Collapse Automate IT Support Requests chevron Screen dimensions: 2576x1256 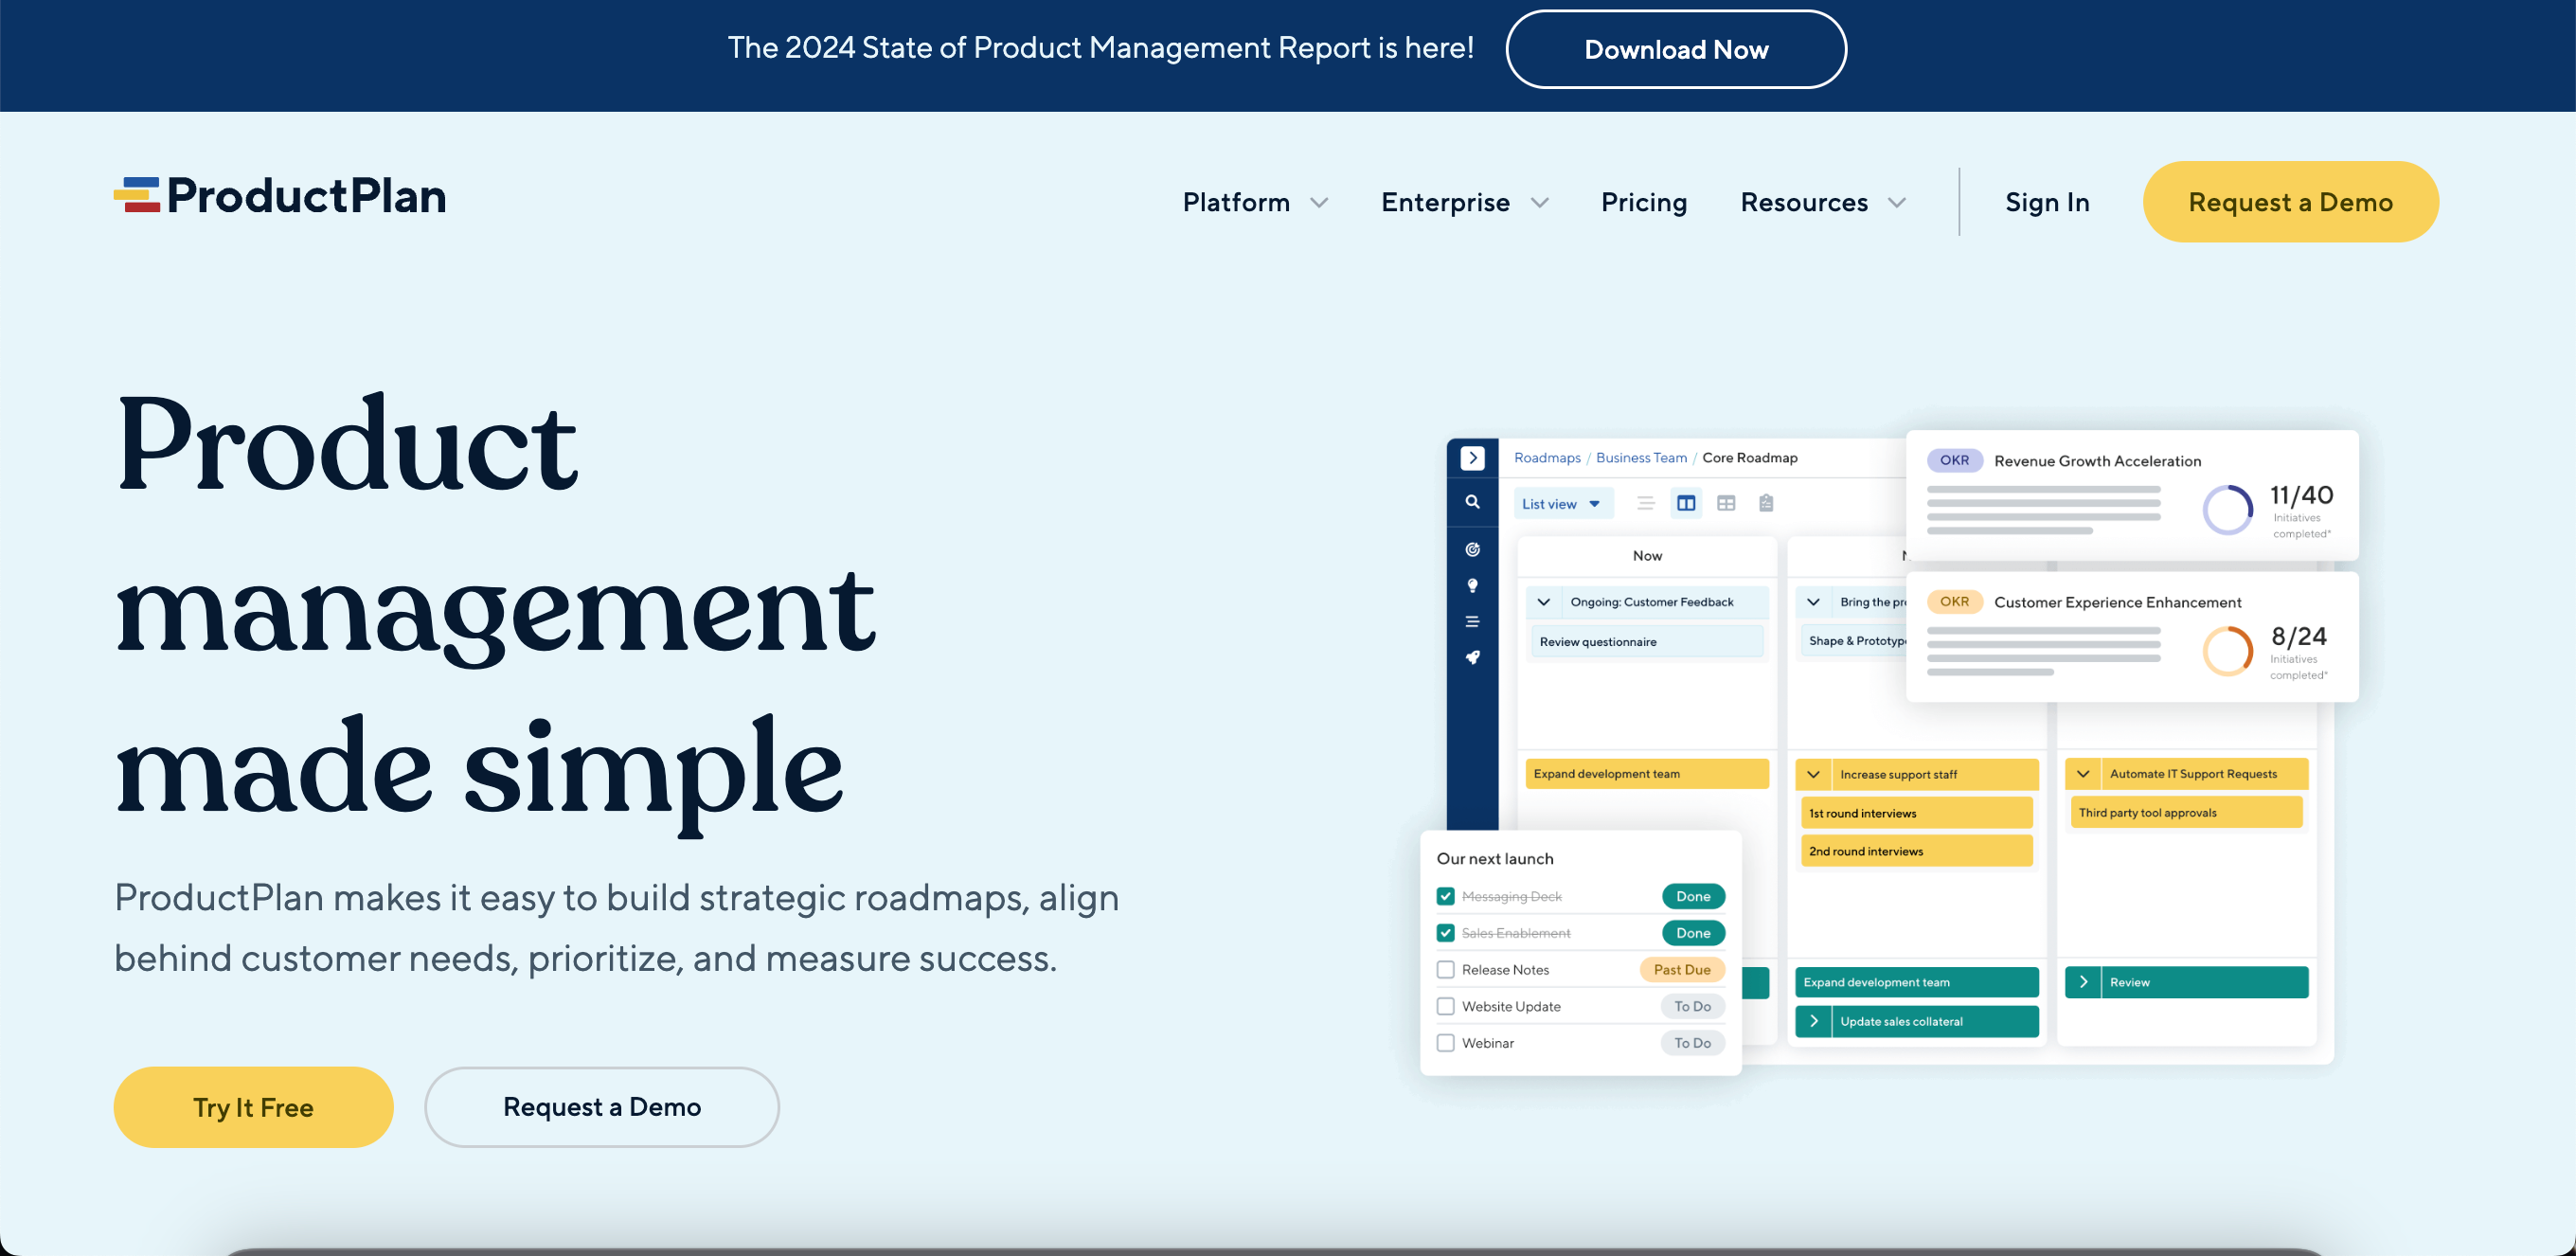click(x=2083, y=774)
